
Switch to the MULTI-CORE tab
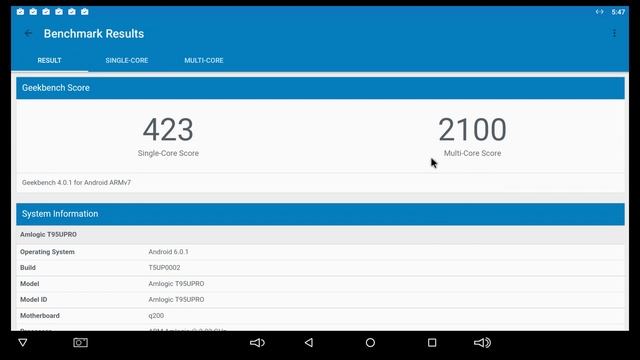[204, 60]
